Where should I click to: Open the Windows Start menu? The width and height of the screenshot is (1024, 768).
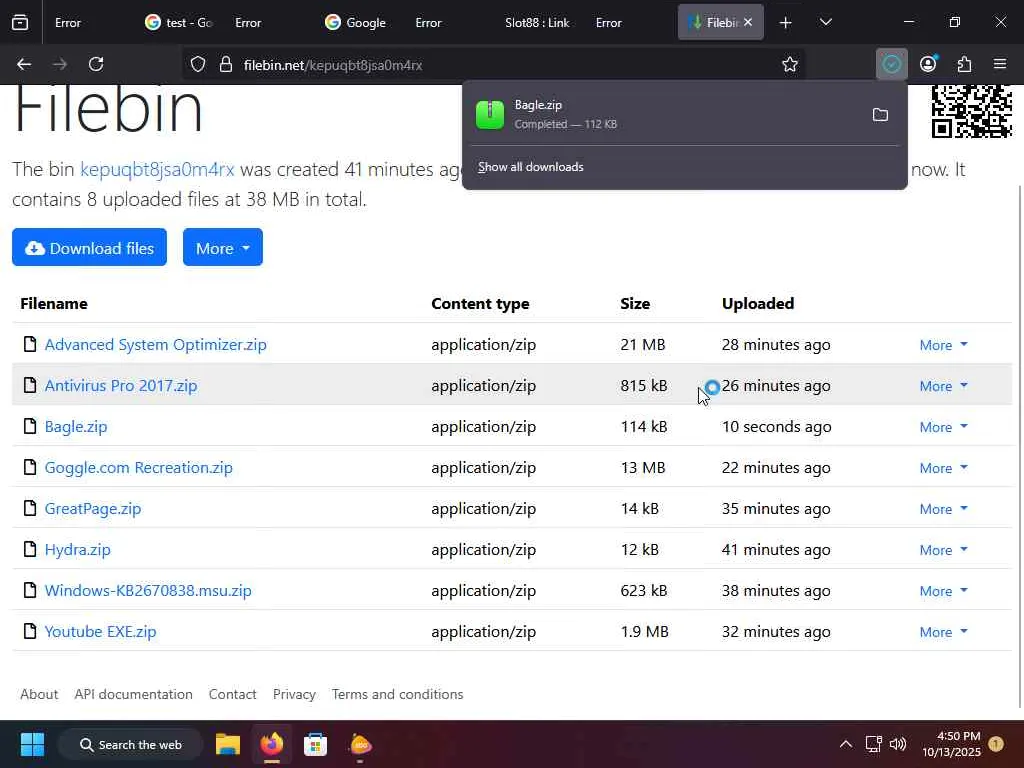[x=32, y=744]
